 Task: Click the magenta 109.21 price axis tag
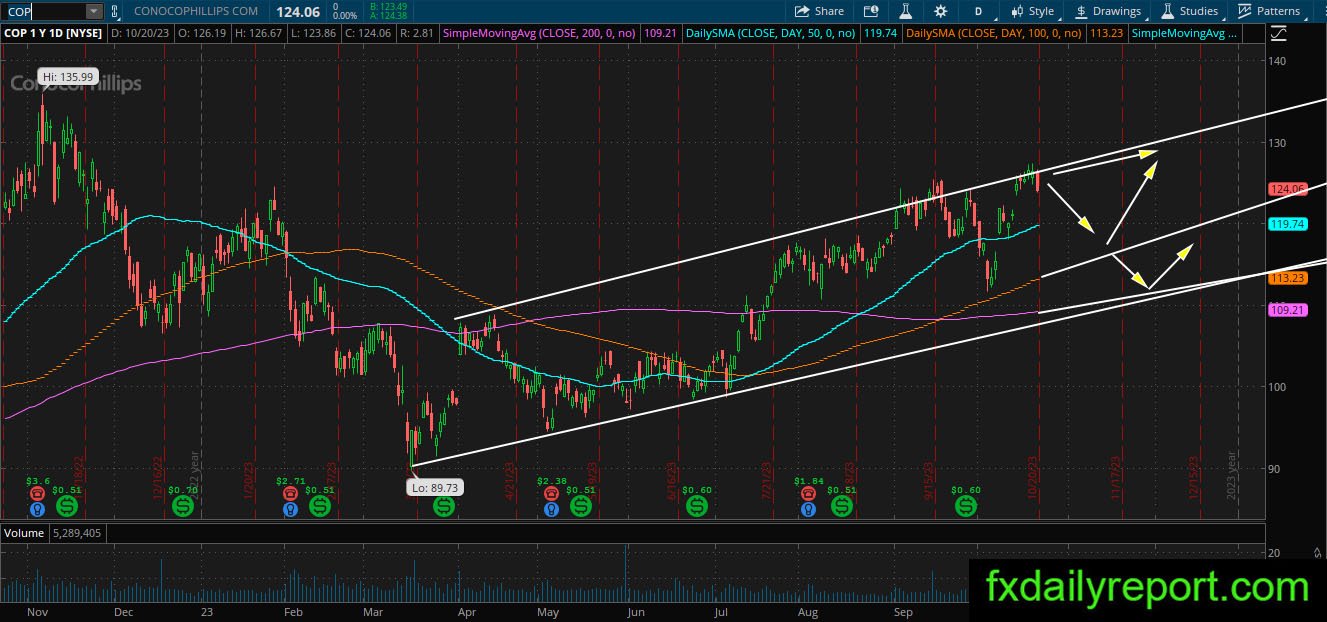point(1287,311)
